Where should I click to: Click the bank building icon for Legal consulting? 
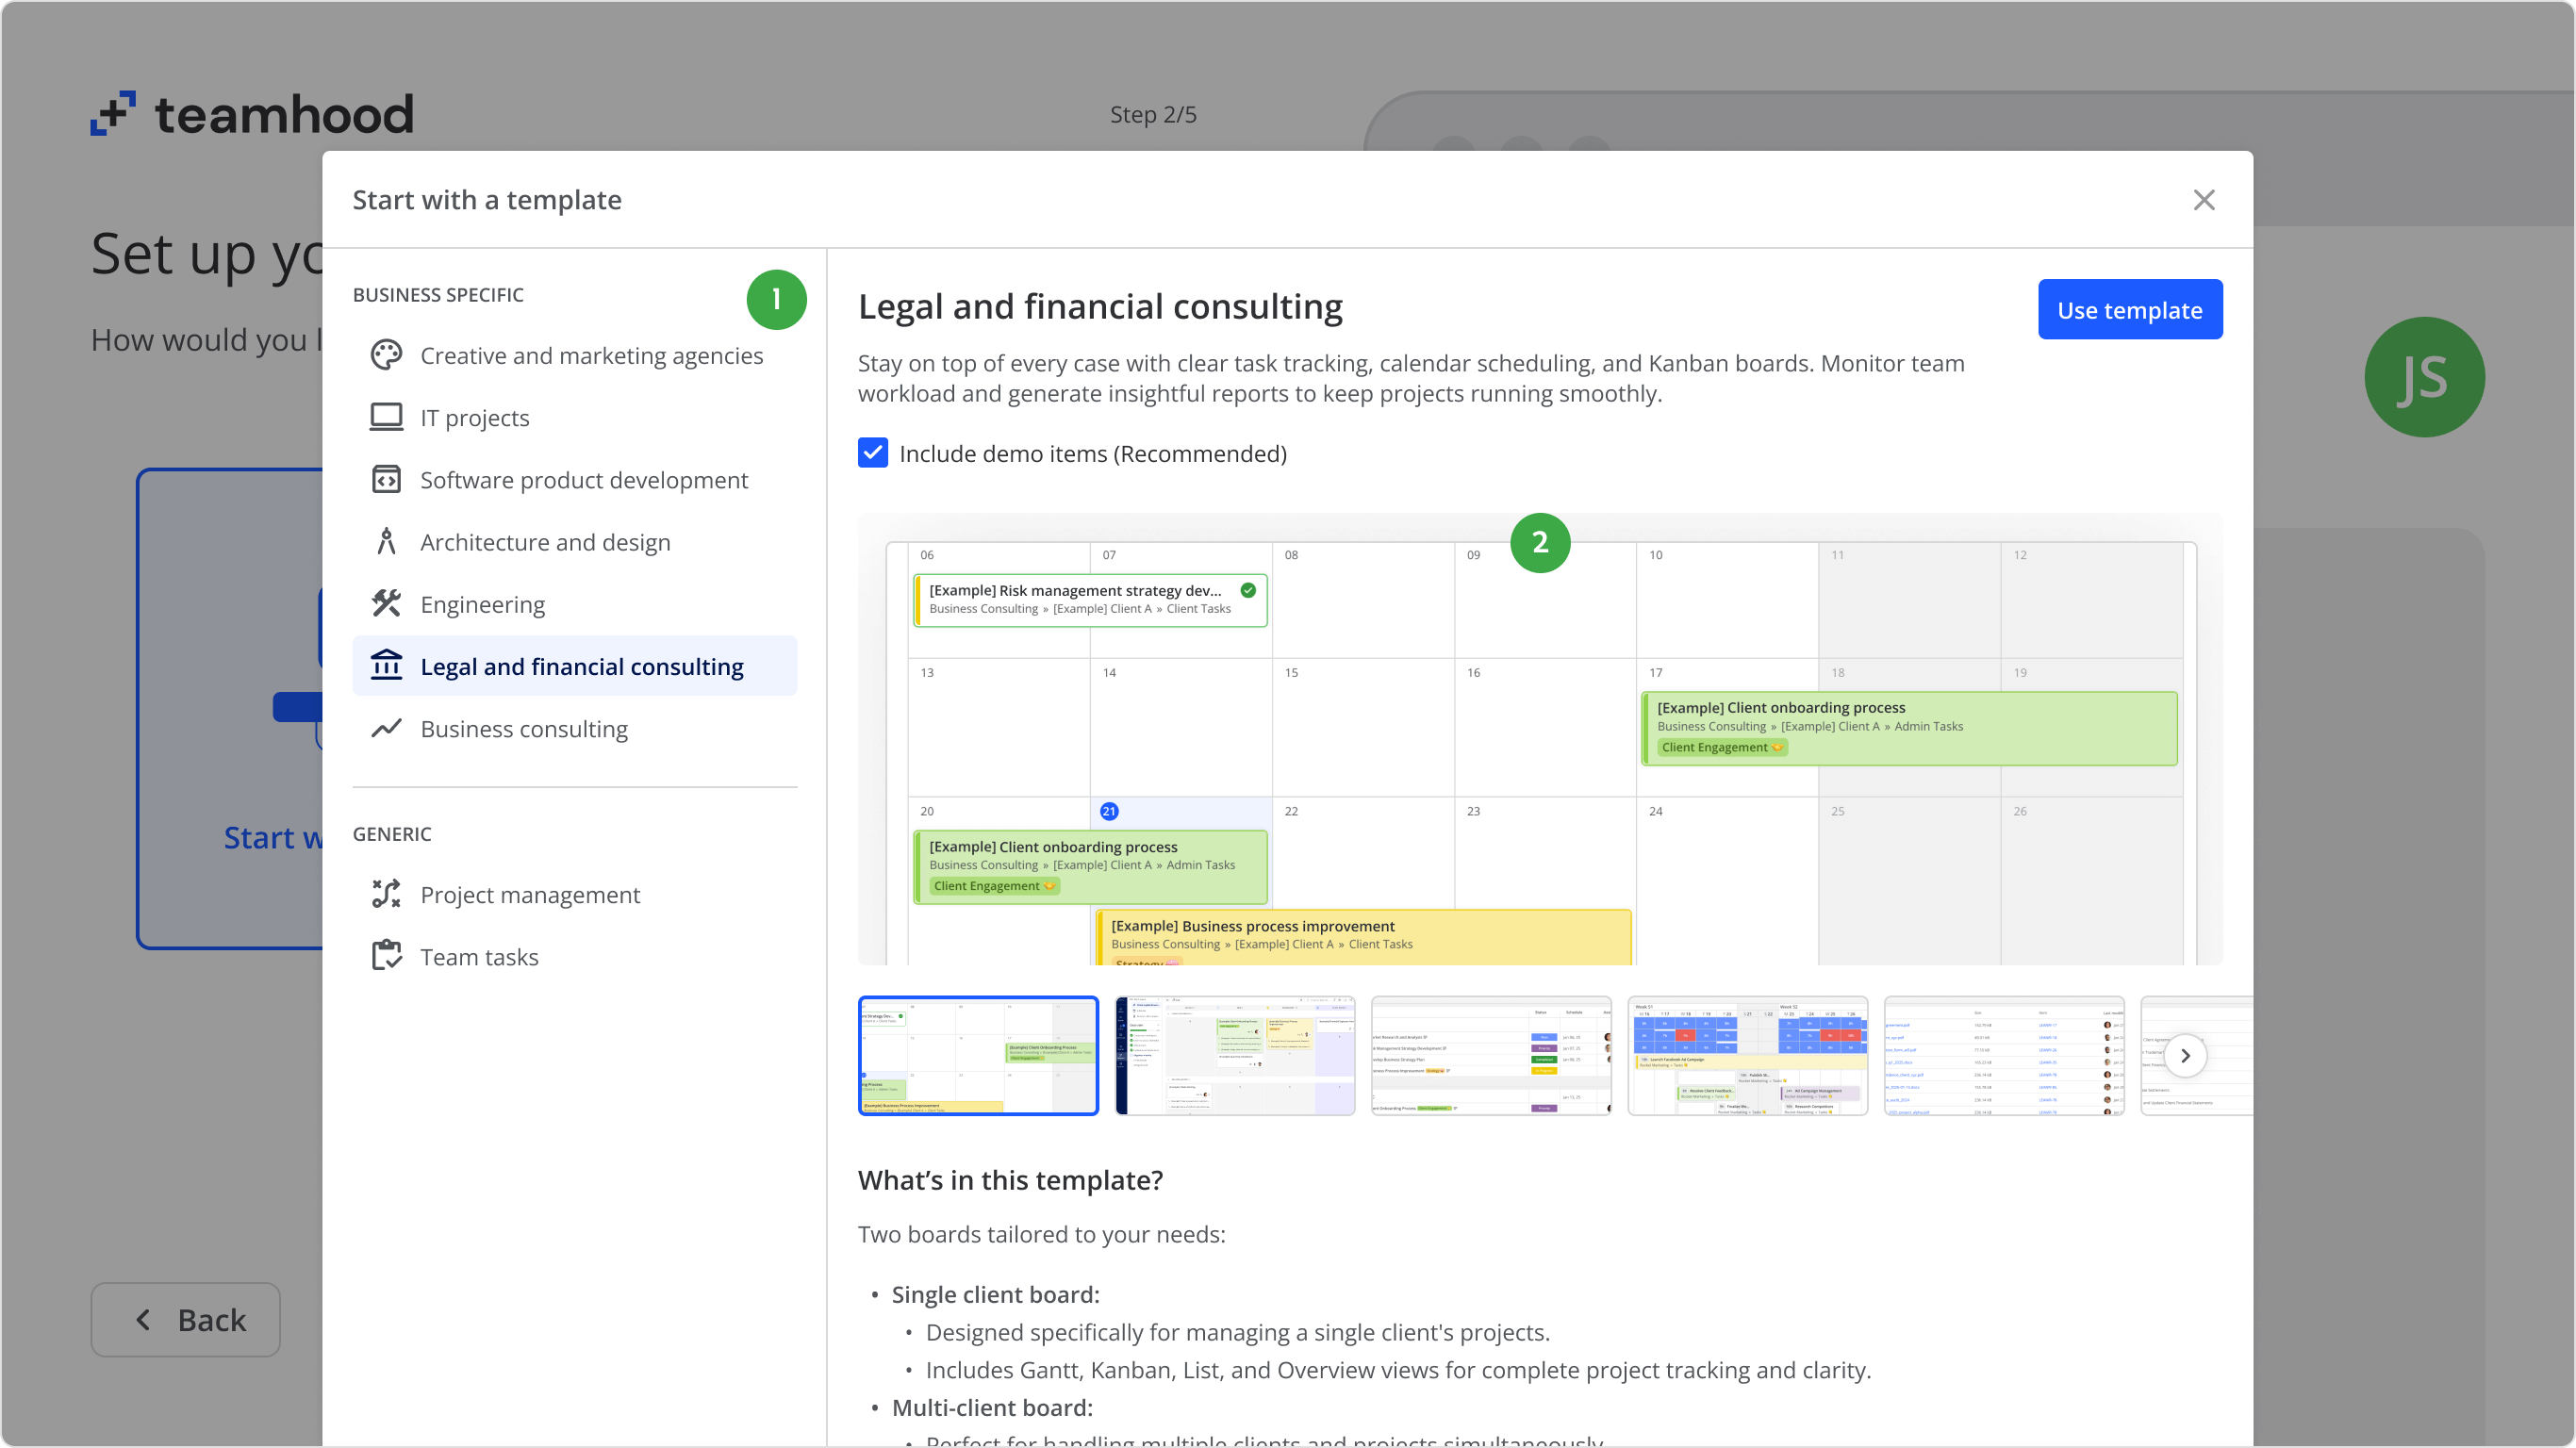(386, 666)
